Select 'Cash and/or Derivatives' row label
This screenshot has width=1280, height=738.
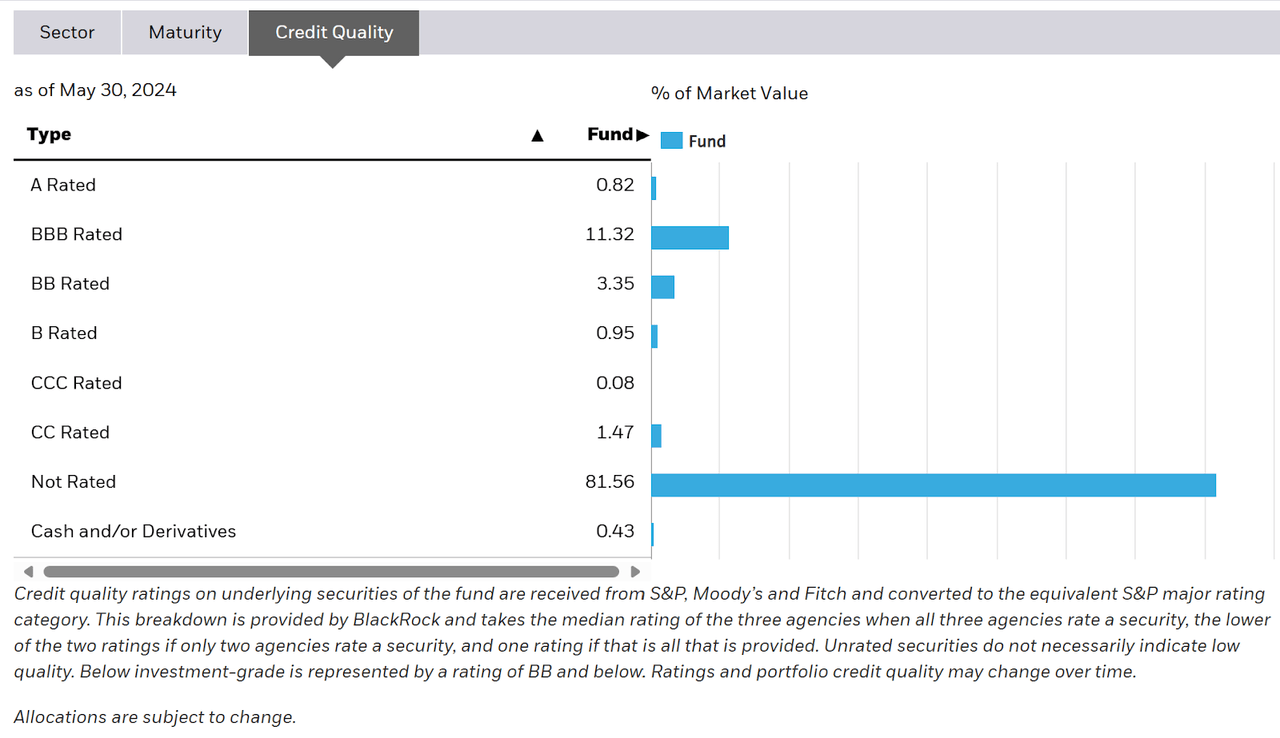point(133,531)
